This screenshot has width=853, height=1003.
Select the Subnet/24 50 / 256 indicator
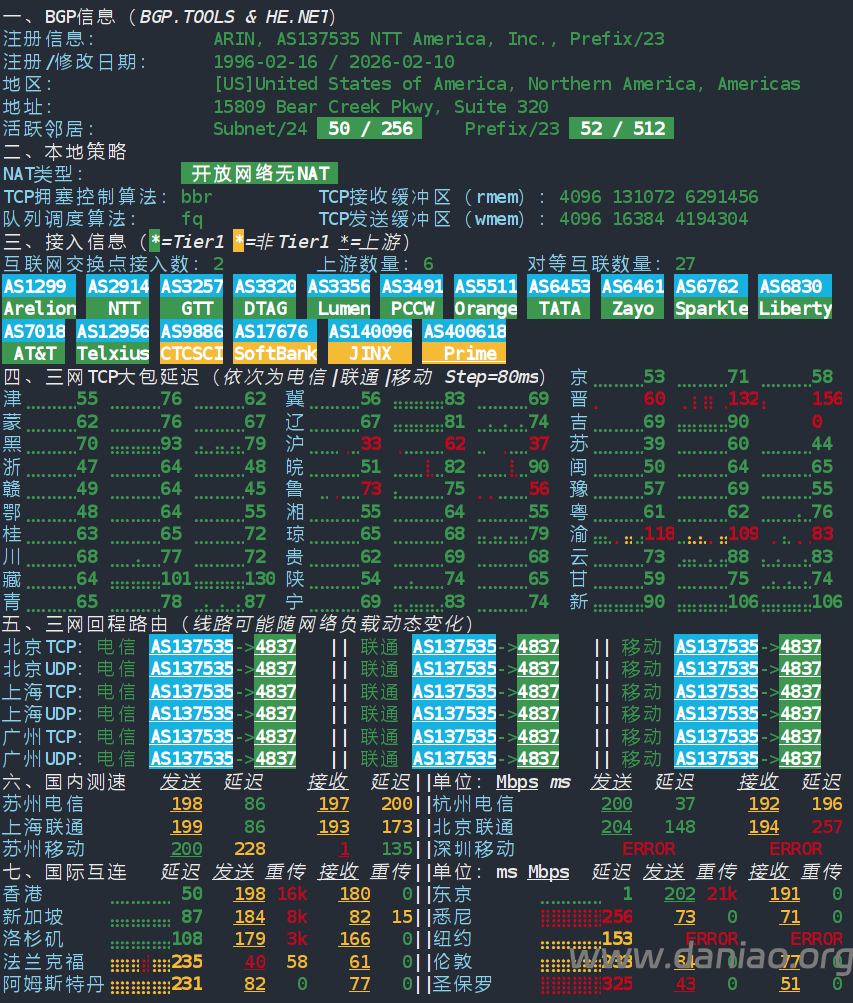tap(369, 129)
